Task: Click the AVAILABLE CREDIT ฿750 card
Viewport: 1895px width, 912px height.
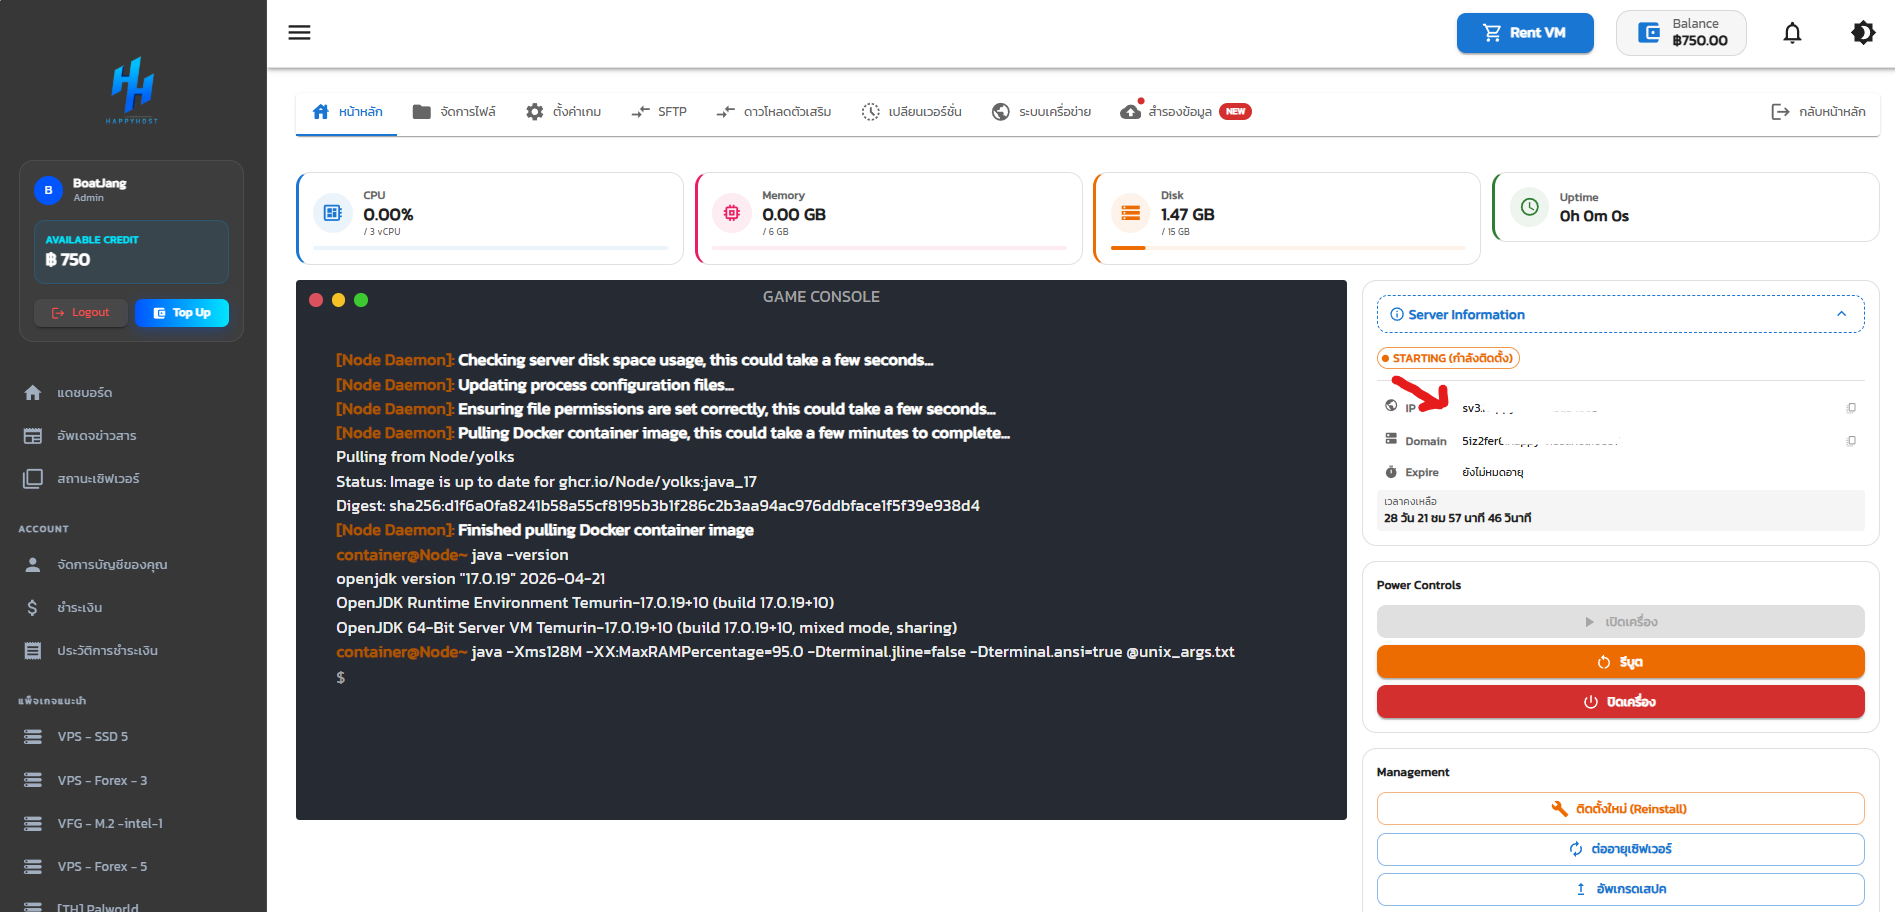Action: [x=131, y=252]
